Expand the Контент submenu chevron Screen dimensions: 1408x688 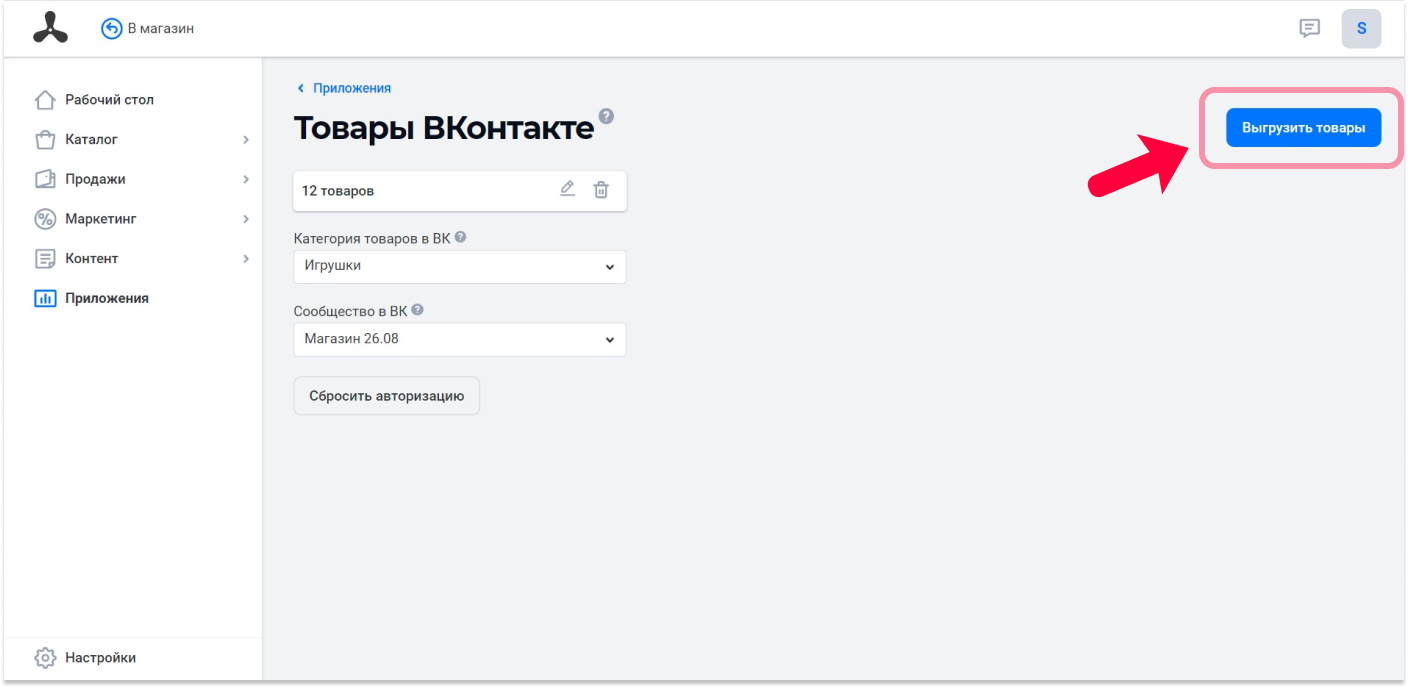point(246,259)
